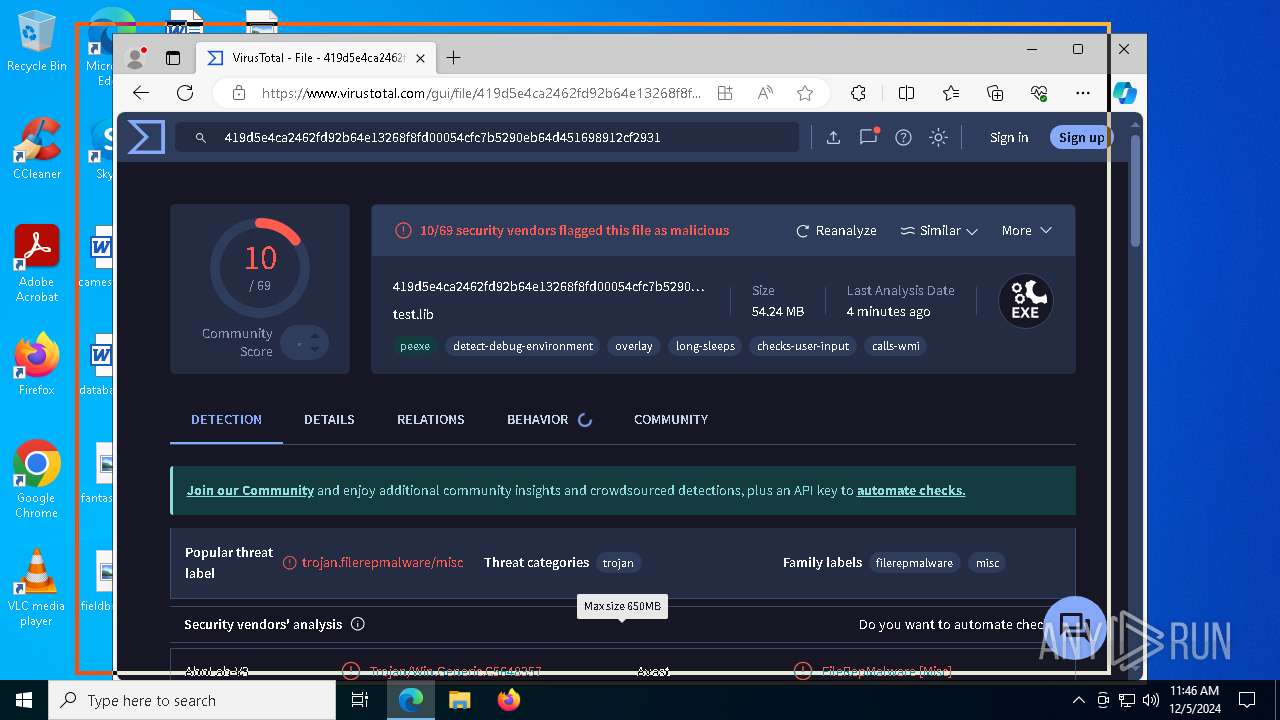Viewport: 1280px width, 720px height.
Task: Click the automate checks link
Action: coord(911,491)
